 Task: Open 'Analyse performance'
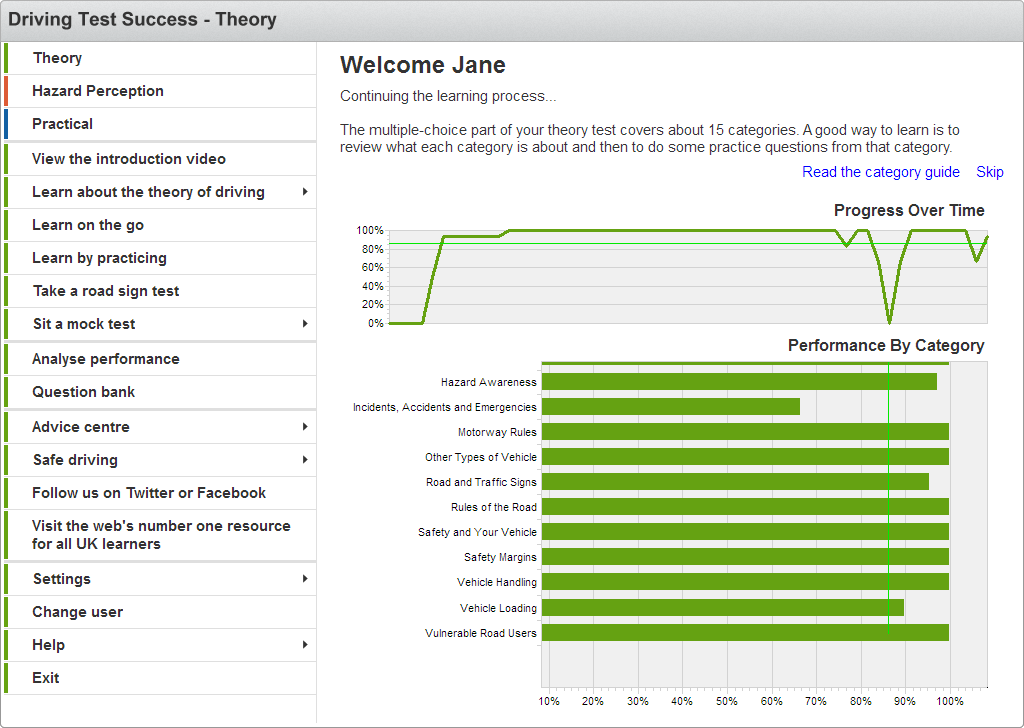(106, 359)
